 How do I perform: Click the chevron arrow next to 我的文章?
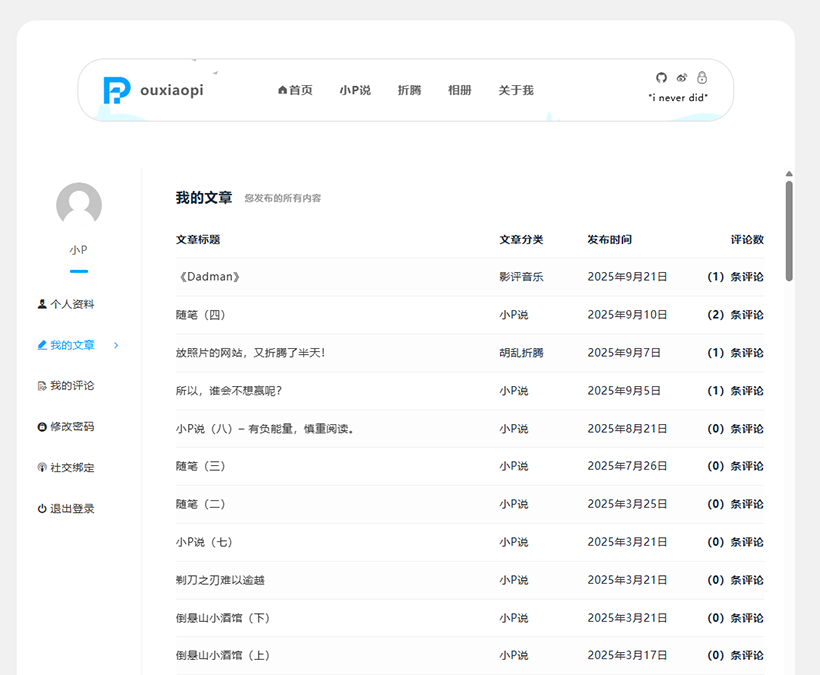(116, 345)
